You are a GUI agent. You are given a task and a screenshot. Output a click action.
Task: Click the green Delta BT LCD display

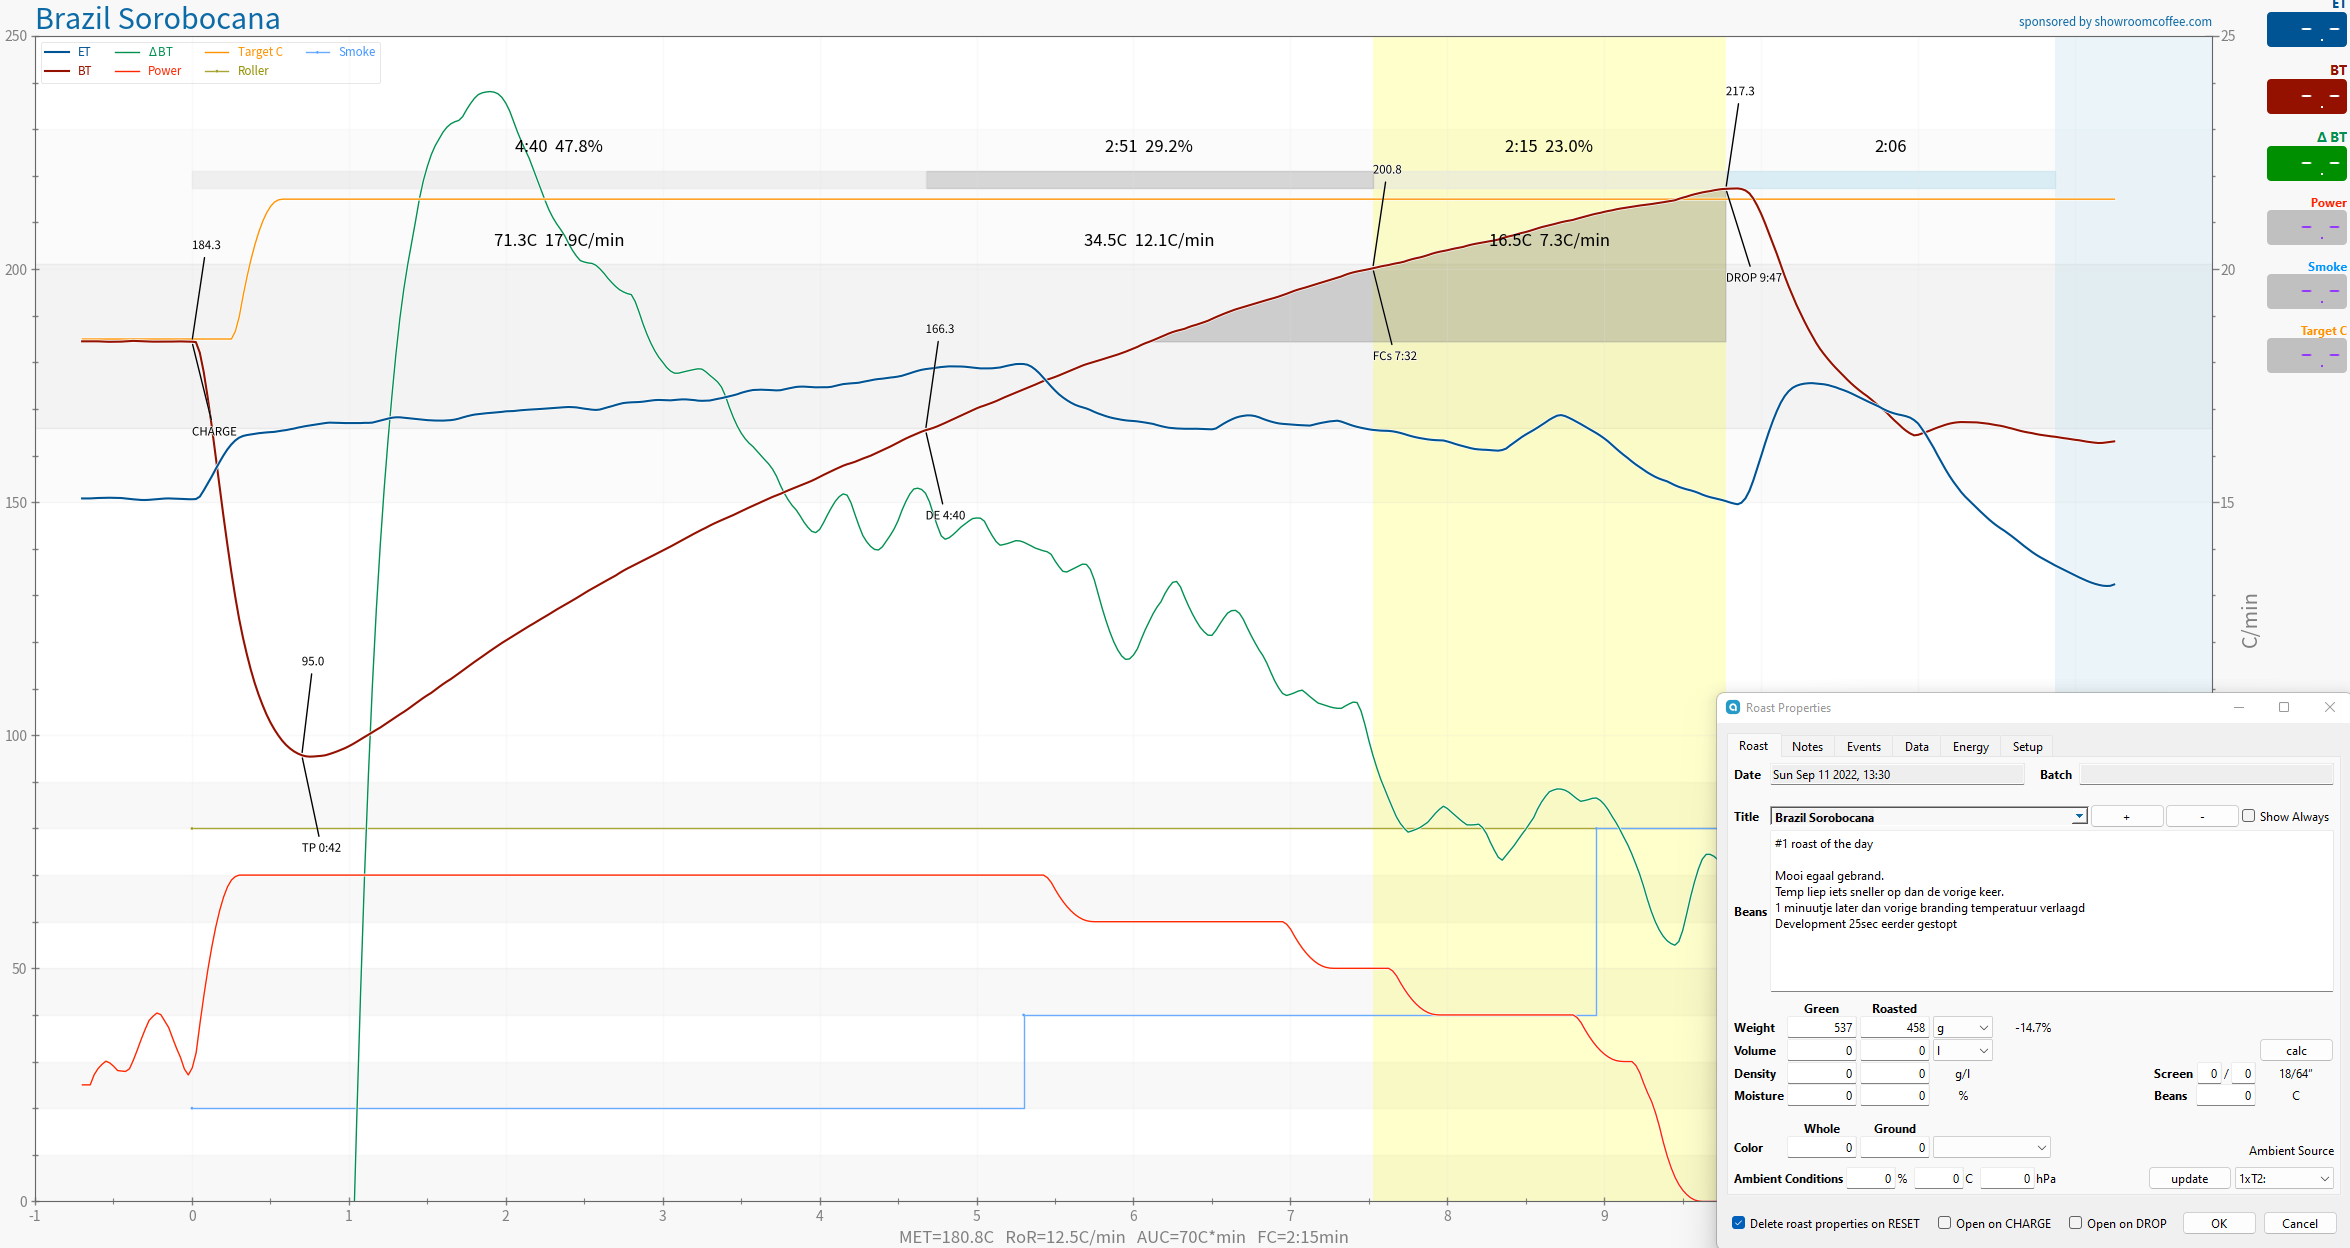(2306, 163)
